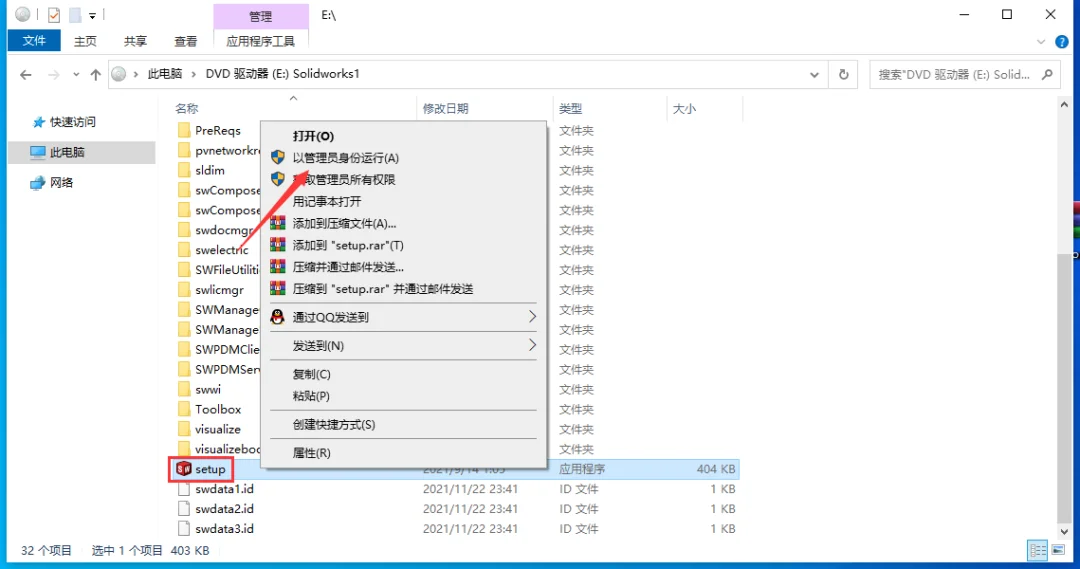
Task: Select the swlicmgr folder icon
Action: [184, 290]
